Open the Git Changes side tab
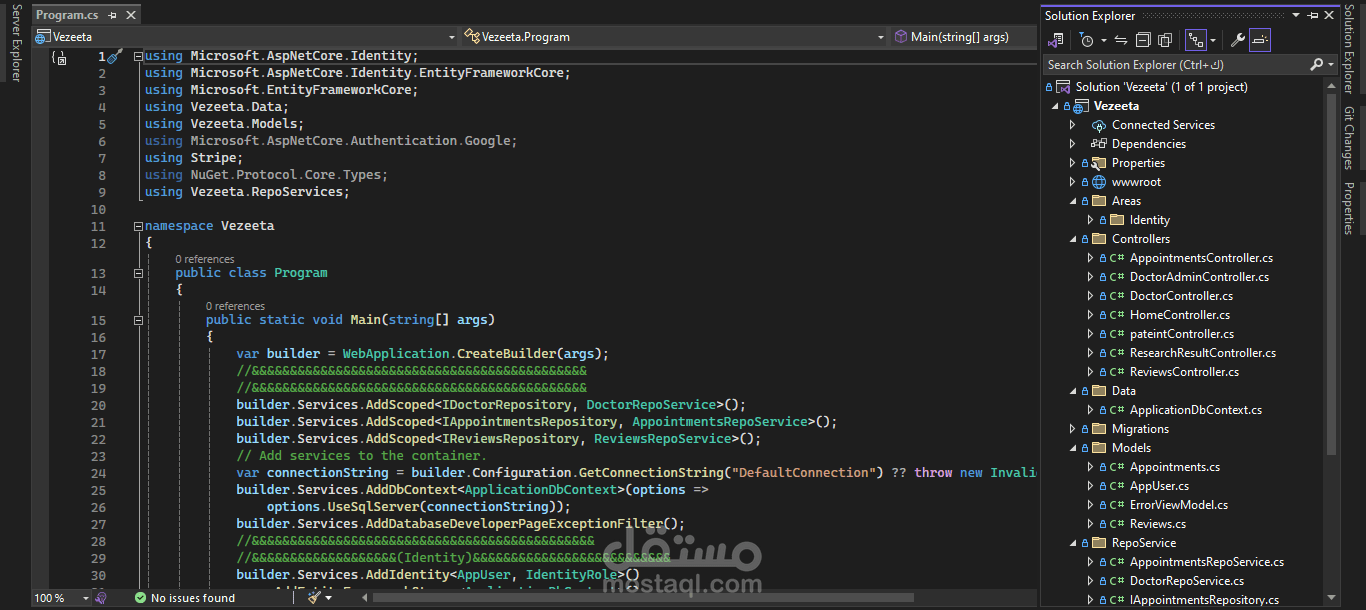The image size is (1366, 610). [x=1349, y=138]
